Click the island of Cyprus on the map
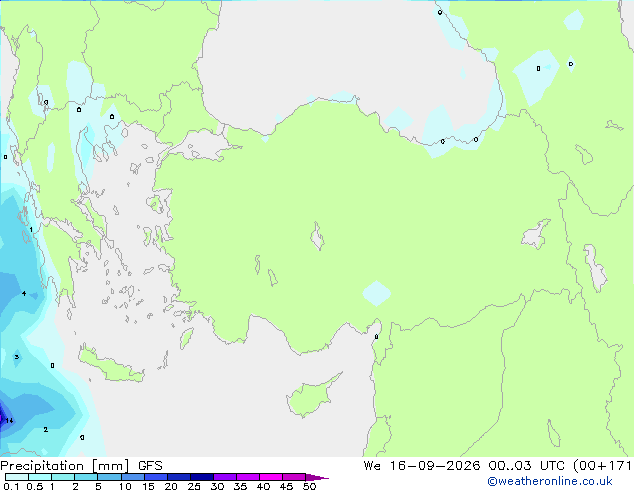This screenshot has width=634, height=490. [x=311, y=396]
